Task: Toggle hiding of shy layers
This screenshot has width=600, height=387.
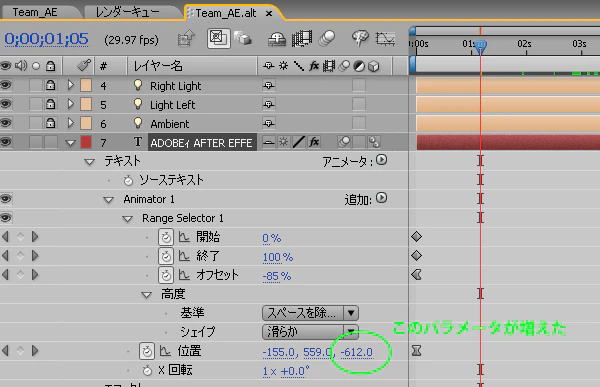Action: tap(277, 39)
